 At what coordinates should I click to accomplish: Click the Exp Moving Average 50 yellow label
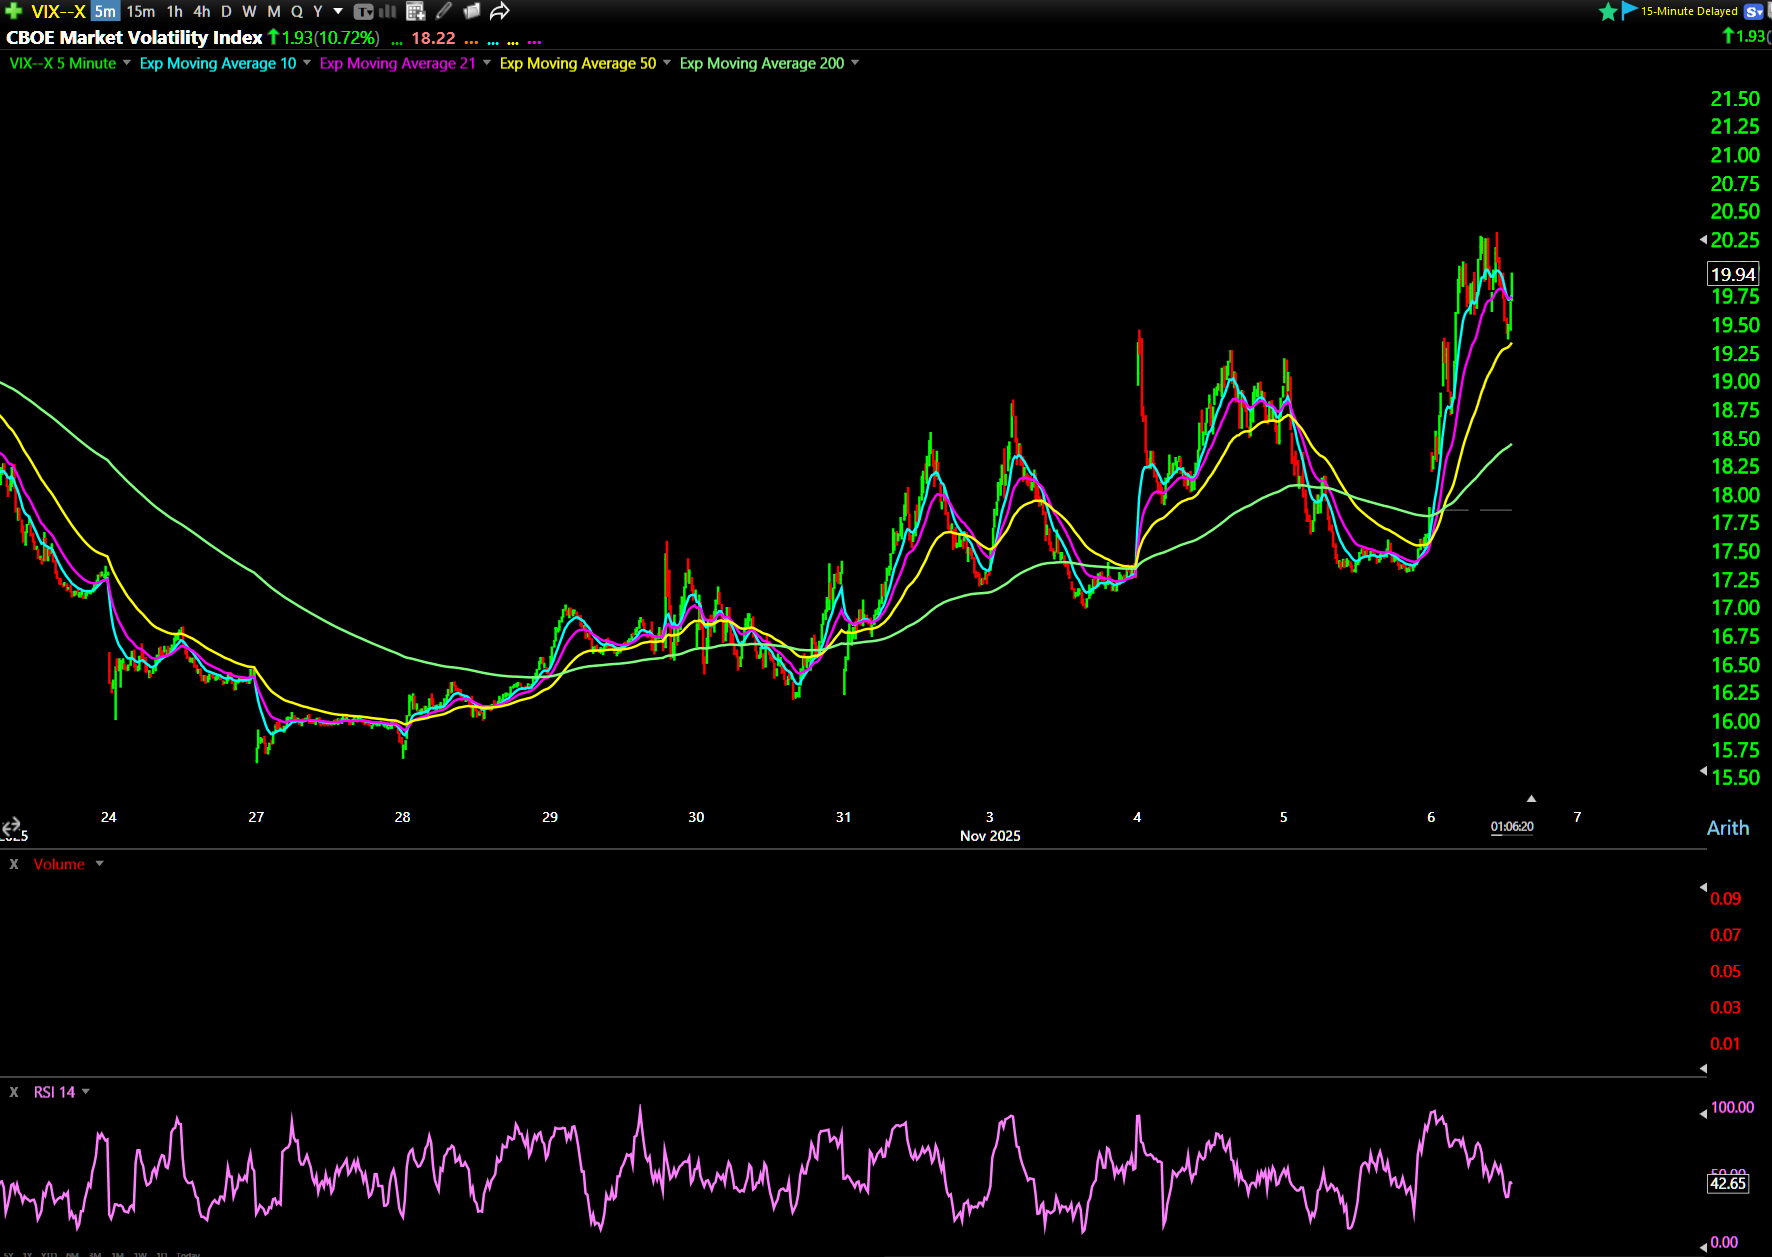coord(577,63)
